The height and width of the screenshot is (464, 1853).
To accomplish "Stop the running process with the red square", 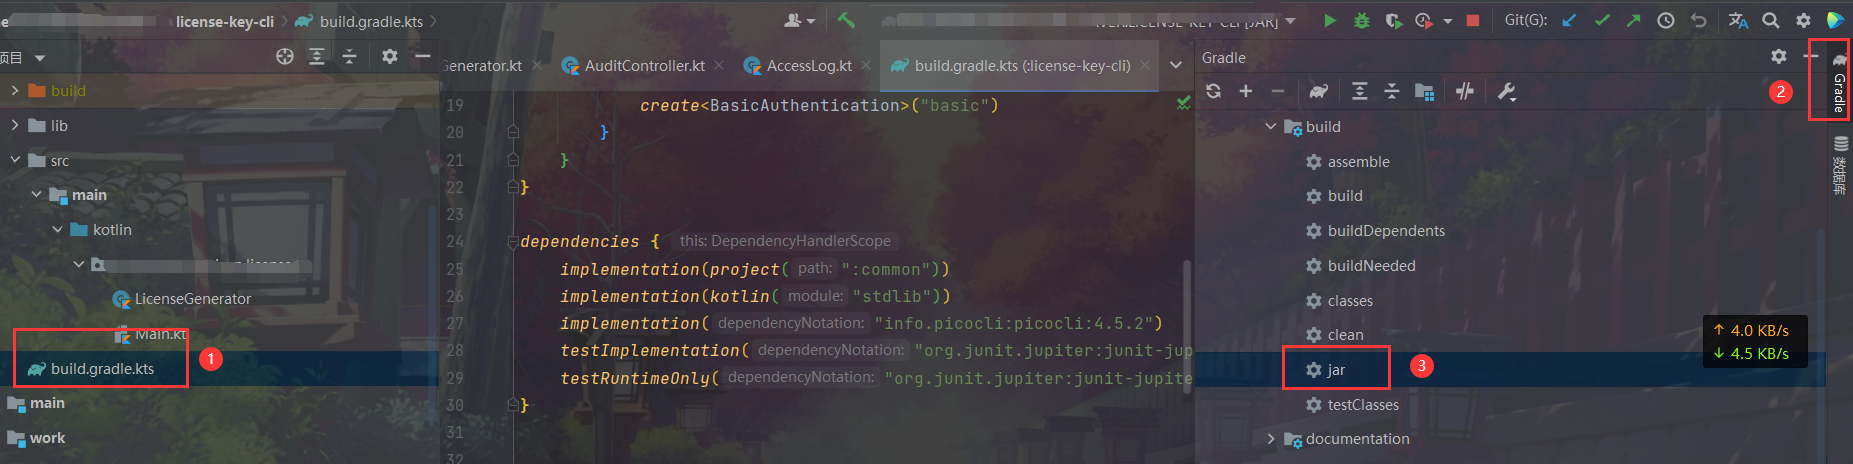I will (1472, 20).
